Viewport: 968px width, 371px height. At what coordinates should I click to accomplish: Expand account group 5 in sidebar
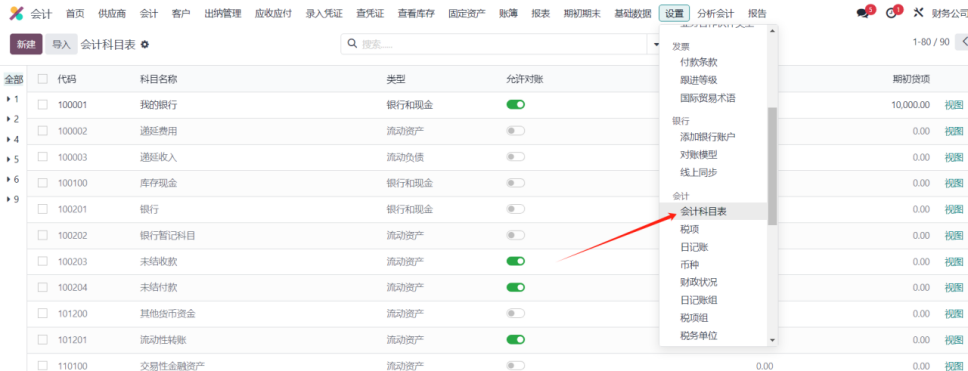pos(9,159)
